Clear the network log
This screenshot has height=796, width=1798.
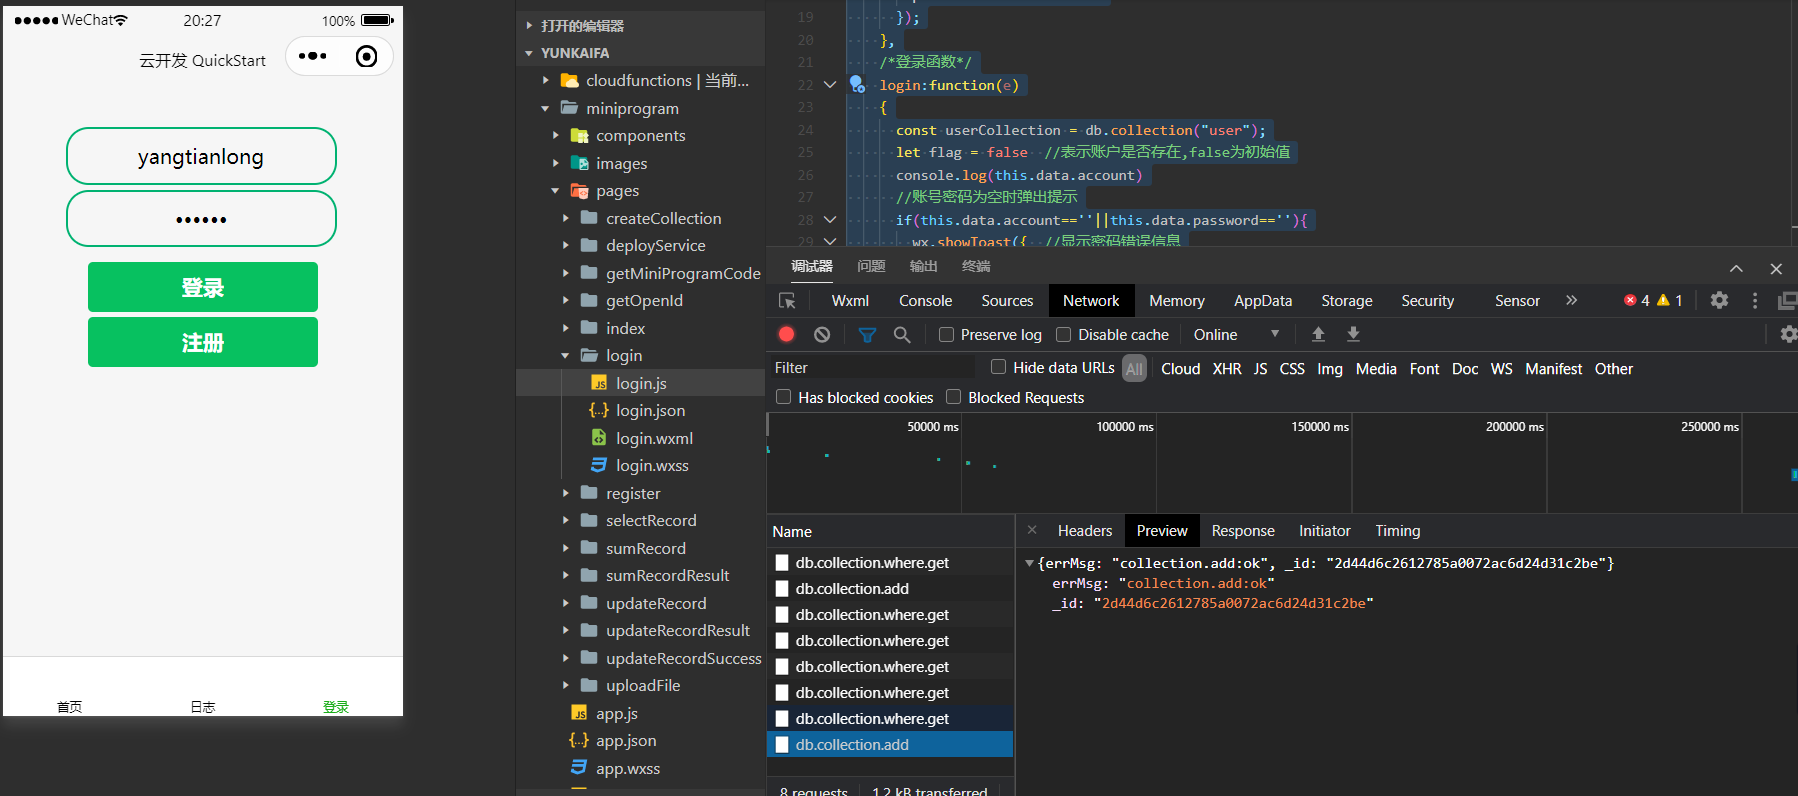822,334
